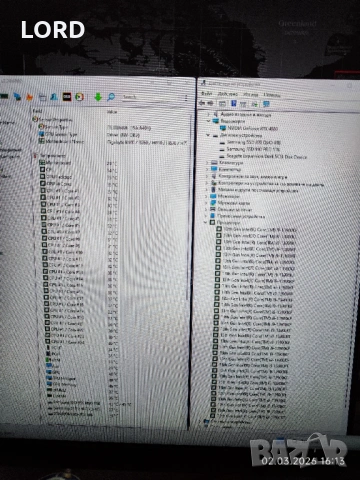Viewport: 360px width, 480px height.
Task: Click the blue Help icon in Device Manager toolbar
Action: coord(234,104)
